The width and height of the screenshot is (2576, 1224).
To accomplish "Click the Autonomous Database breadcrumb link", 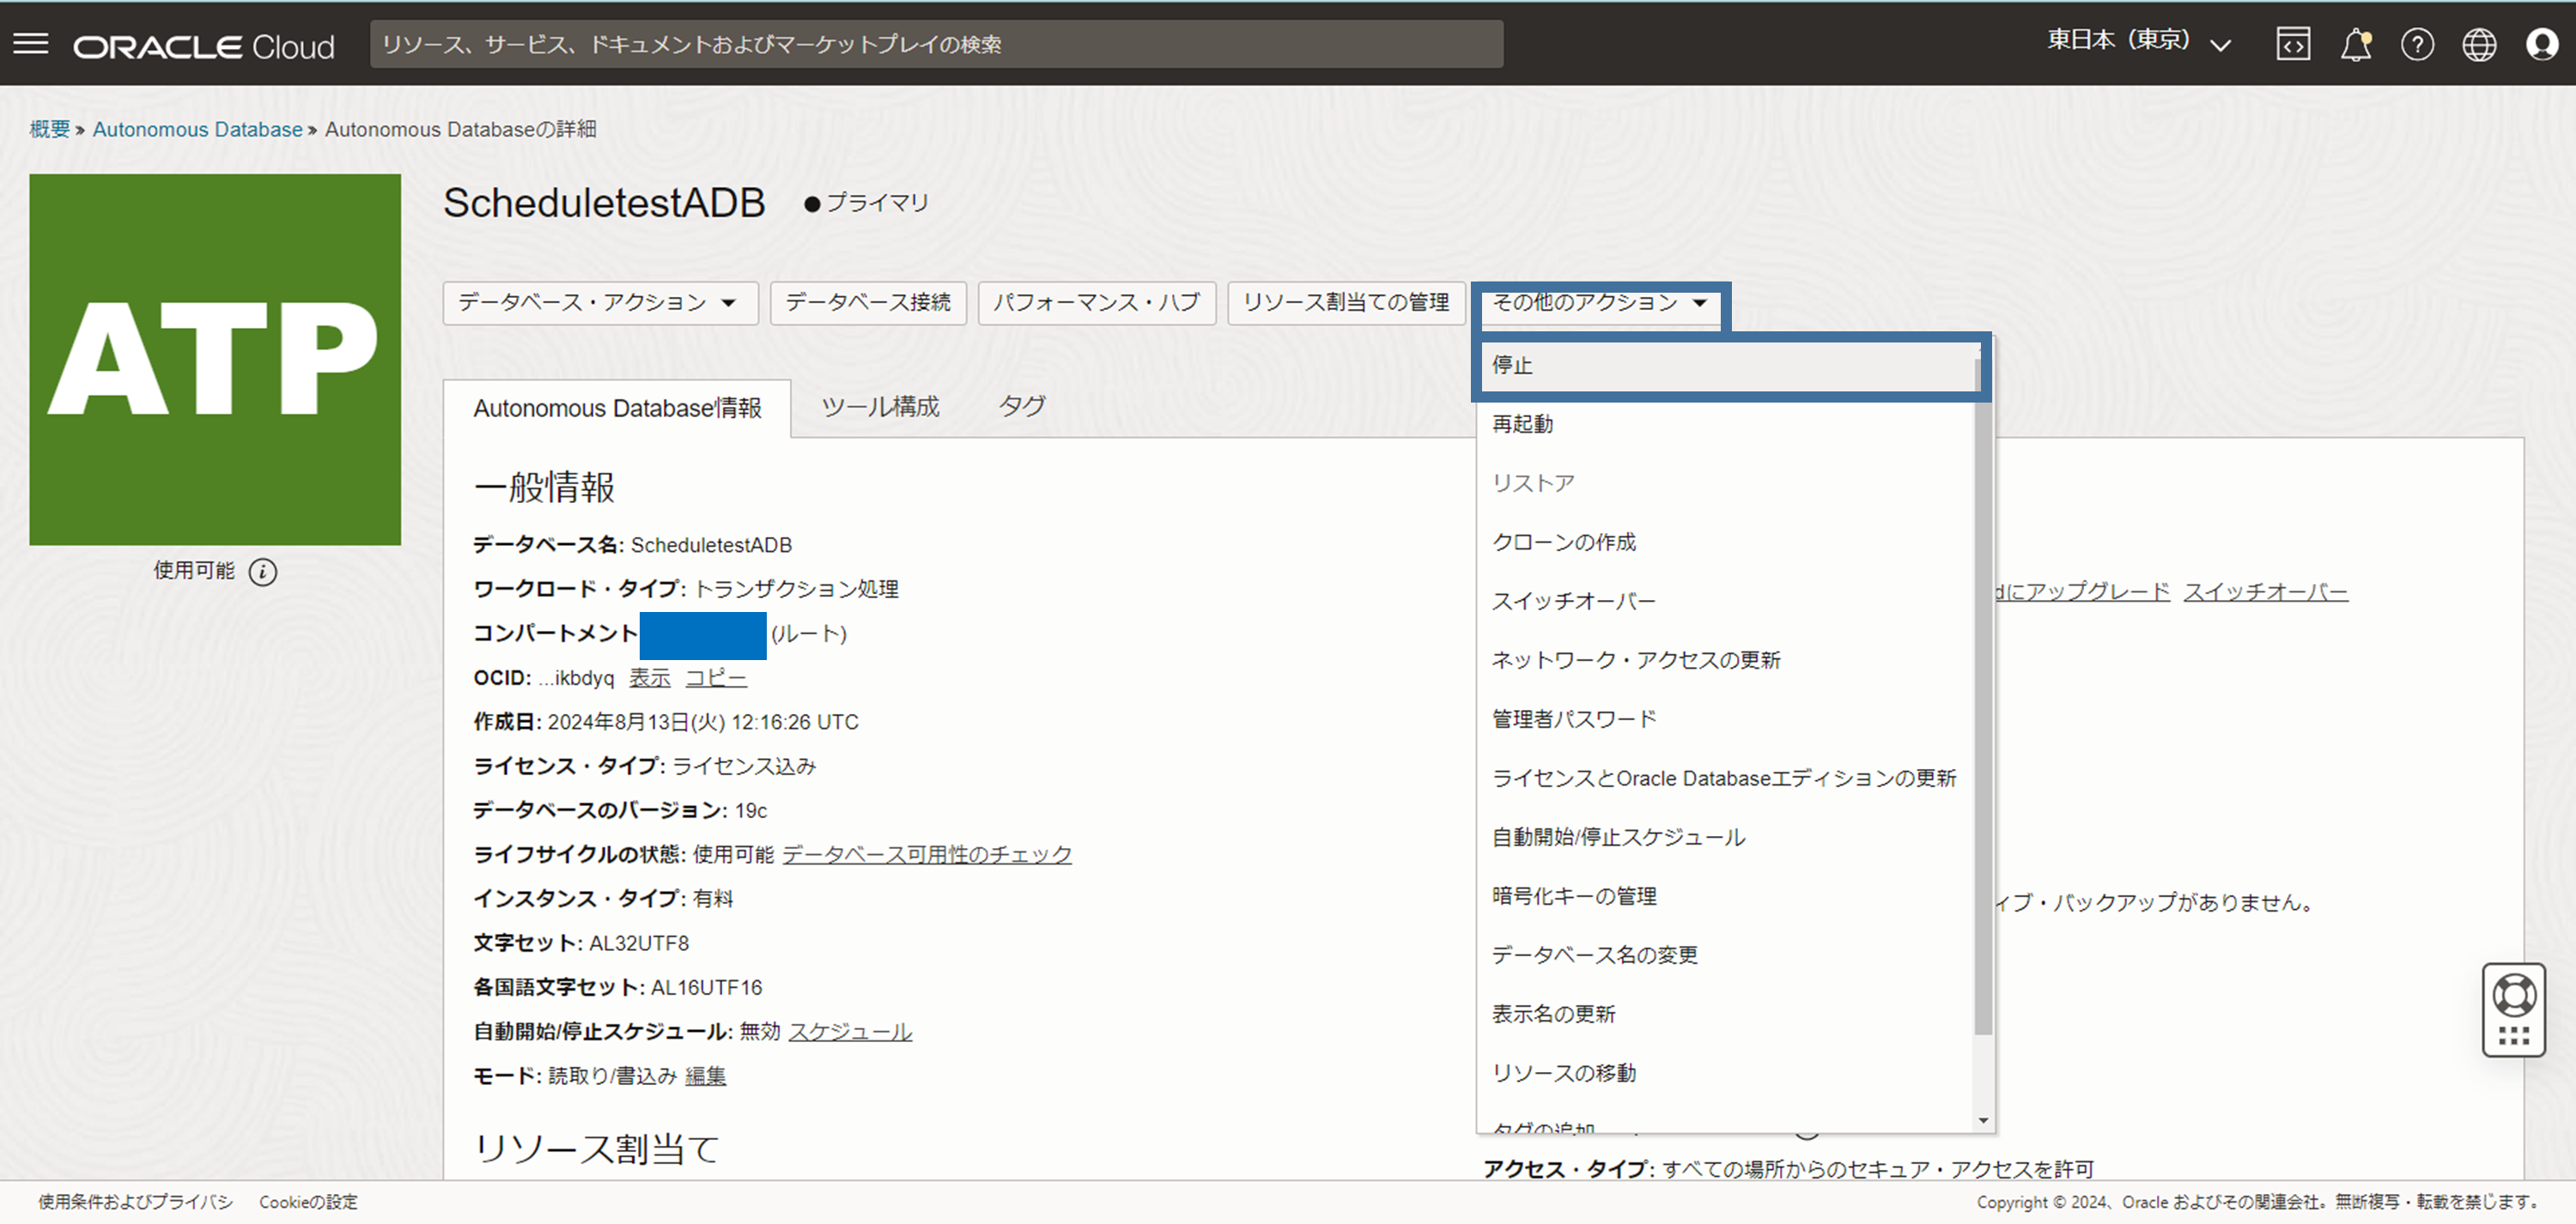I will tap(197, 129).
